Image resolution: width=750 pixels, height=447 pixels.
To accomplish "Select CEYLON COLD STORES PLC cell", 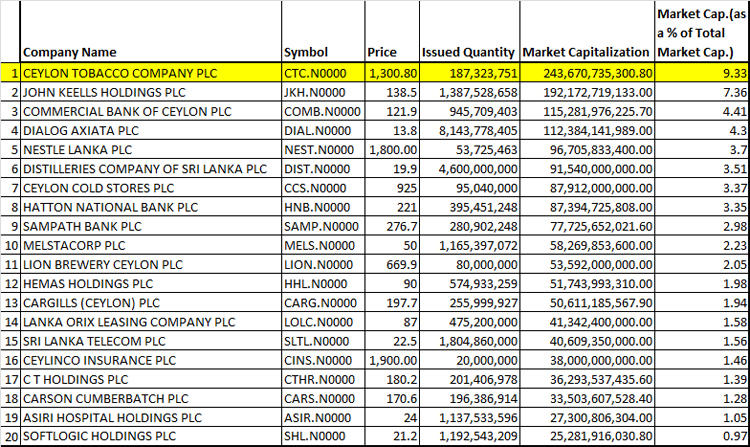I will click(151, 188).
